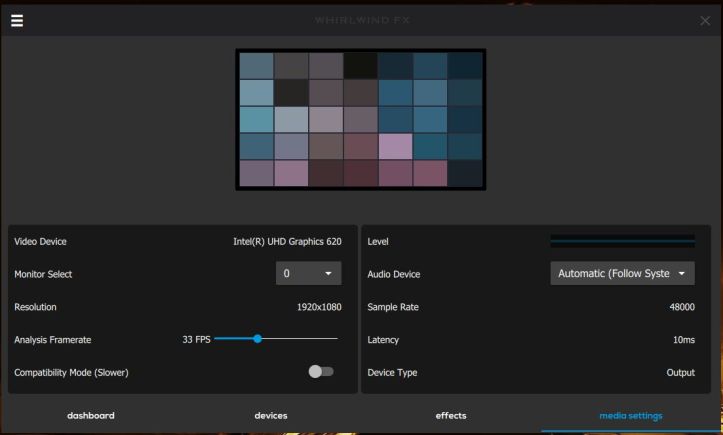Select the media settings tab

tap(631, 415)
